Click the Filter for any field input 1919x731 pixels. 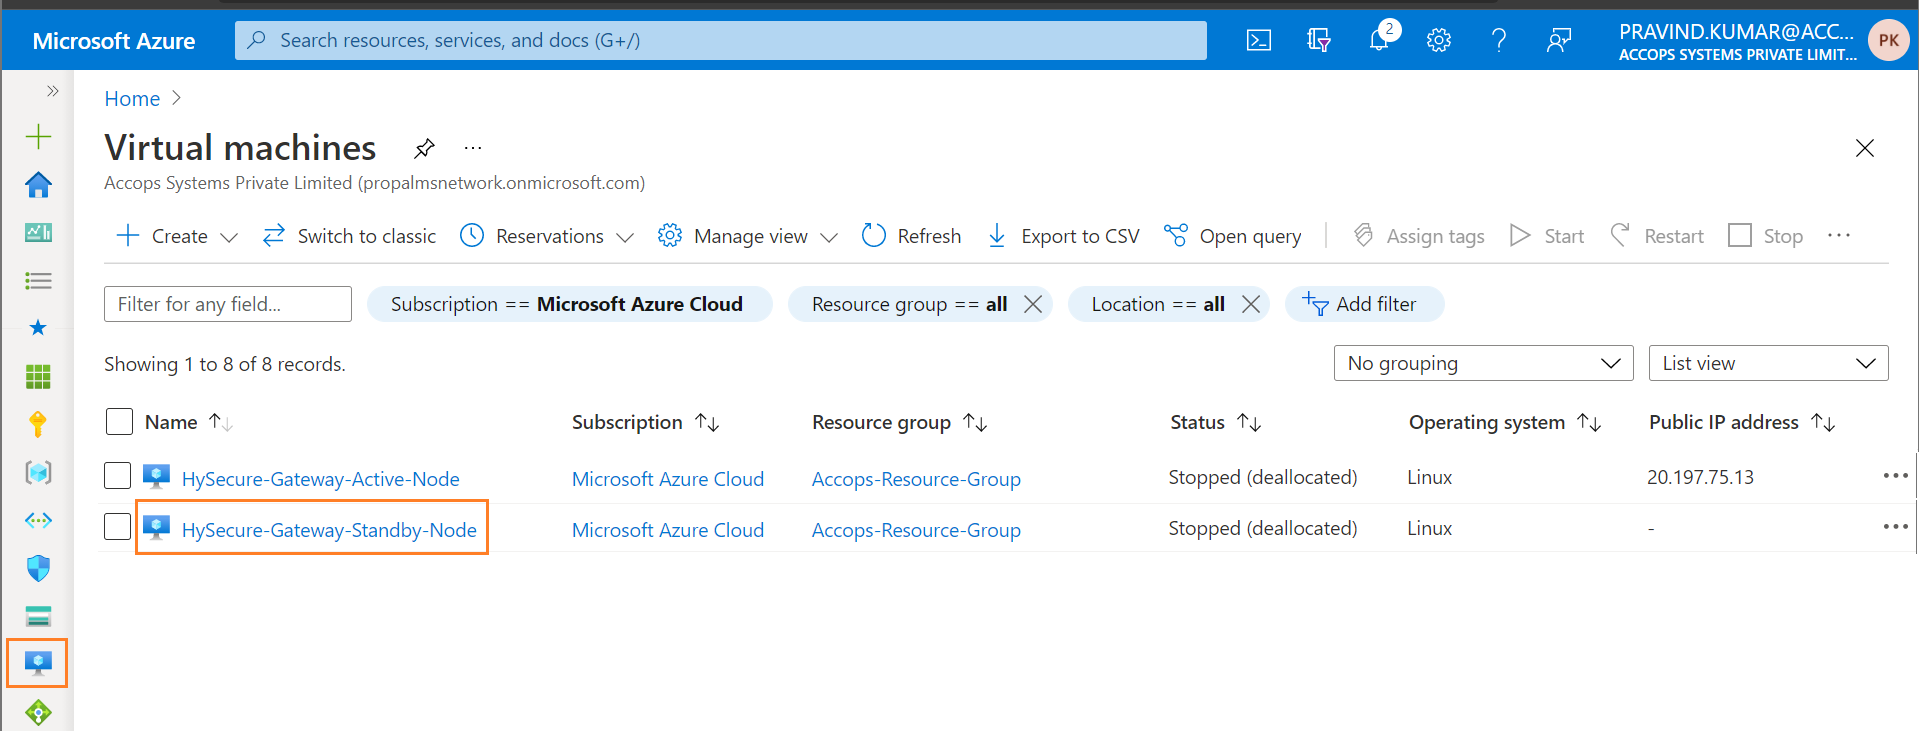click(x=228, y=304)
